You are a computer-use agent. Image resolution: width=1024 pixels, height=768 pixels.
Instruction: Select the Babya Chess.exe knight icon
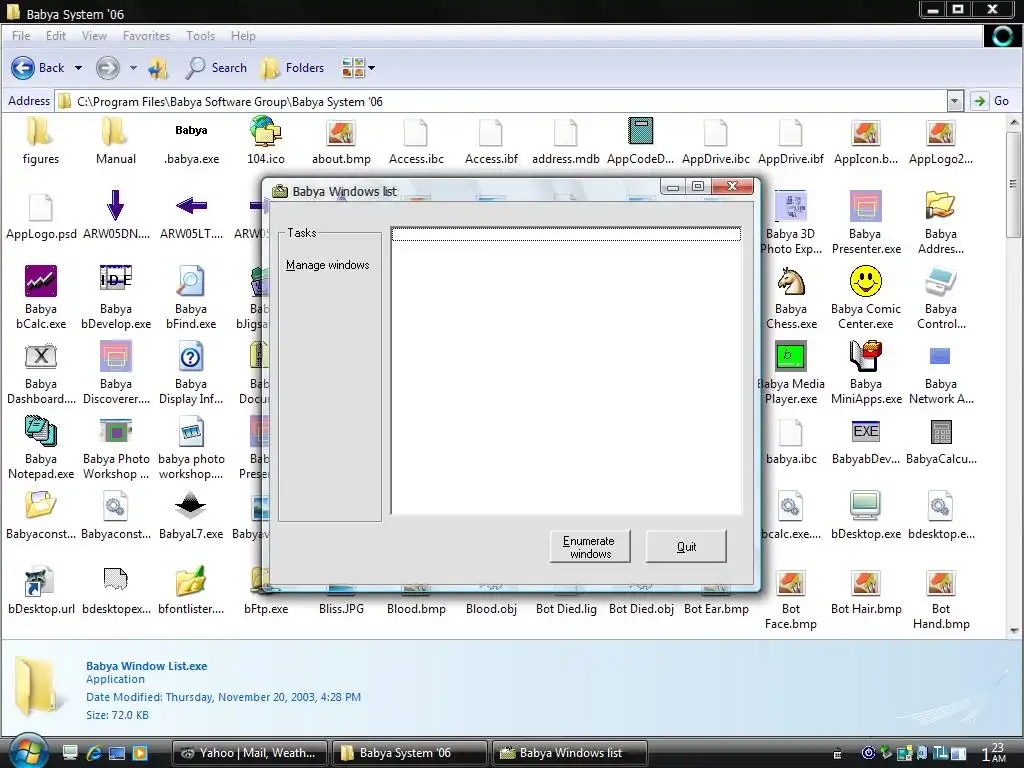(791, 281)
